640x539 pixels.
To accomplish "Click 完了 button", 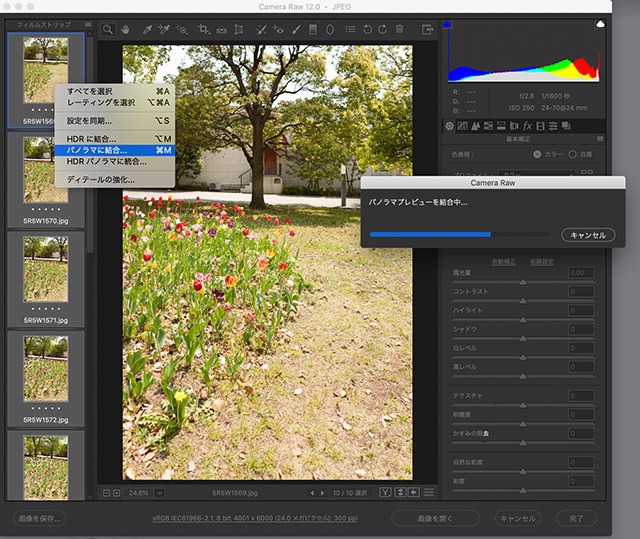I will [576, 519].
